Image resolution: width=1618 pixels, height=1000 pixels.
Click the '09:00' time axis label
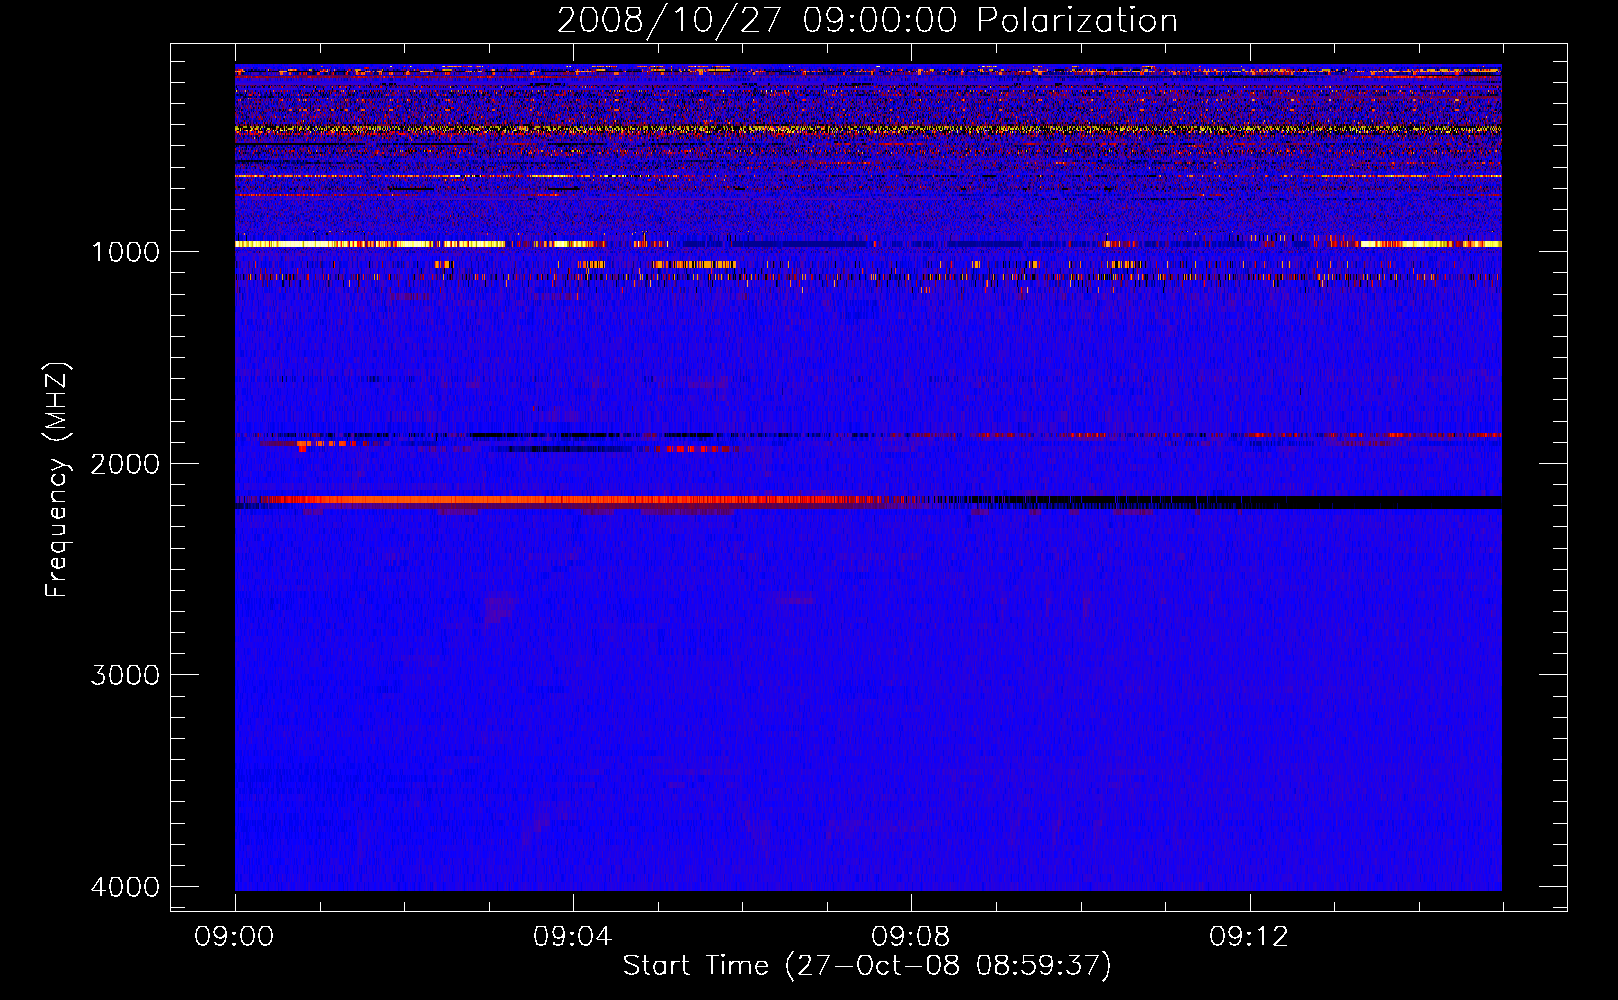click(x=234, y=937)
